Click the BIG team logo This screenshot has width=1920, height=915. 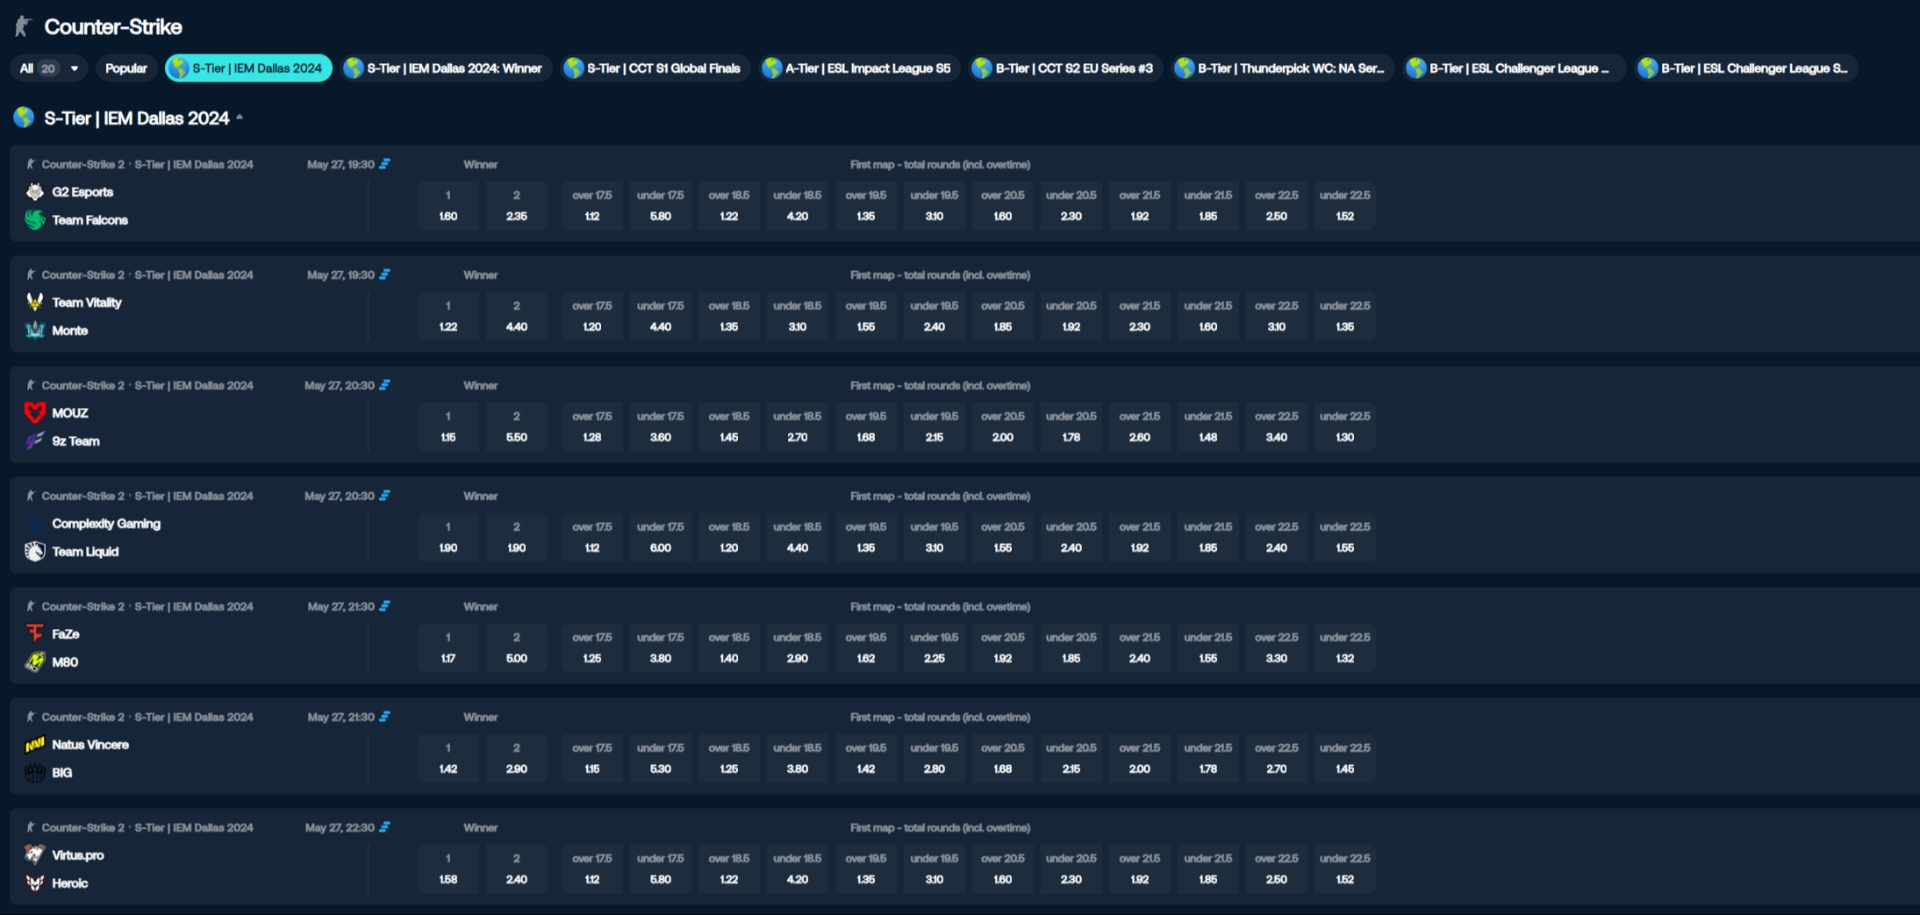click(35, 772)
